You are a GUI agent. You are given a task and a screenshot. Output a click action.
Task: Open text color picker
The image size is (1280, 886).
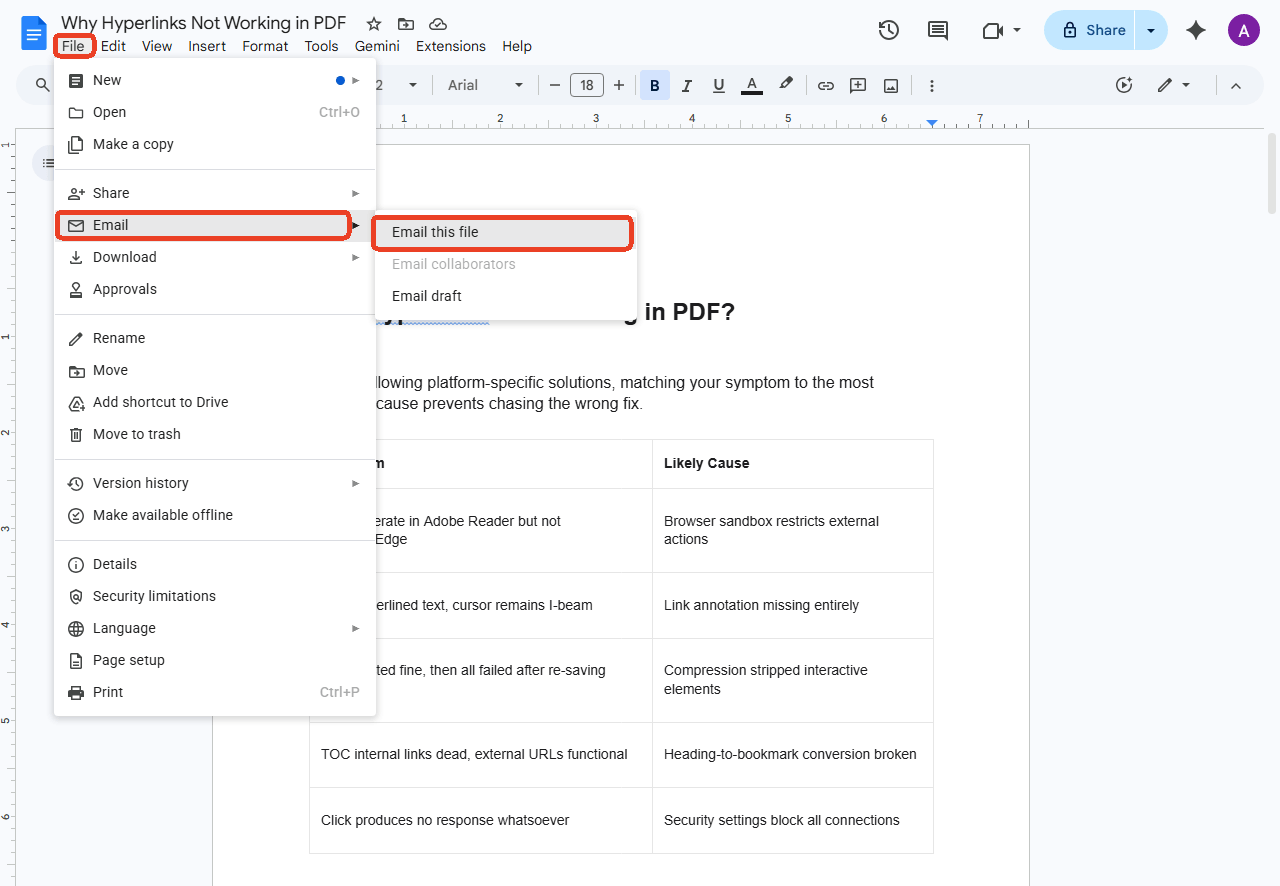pyautogui.click(x=752, y=85)
